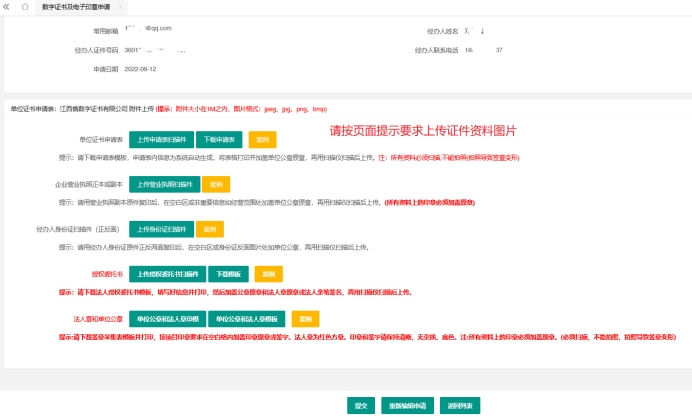This screenshot has width=692, height=417.
Task: Close the 数字证书及电子印章申请 tab
Action: [121, 6]
